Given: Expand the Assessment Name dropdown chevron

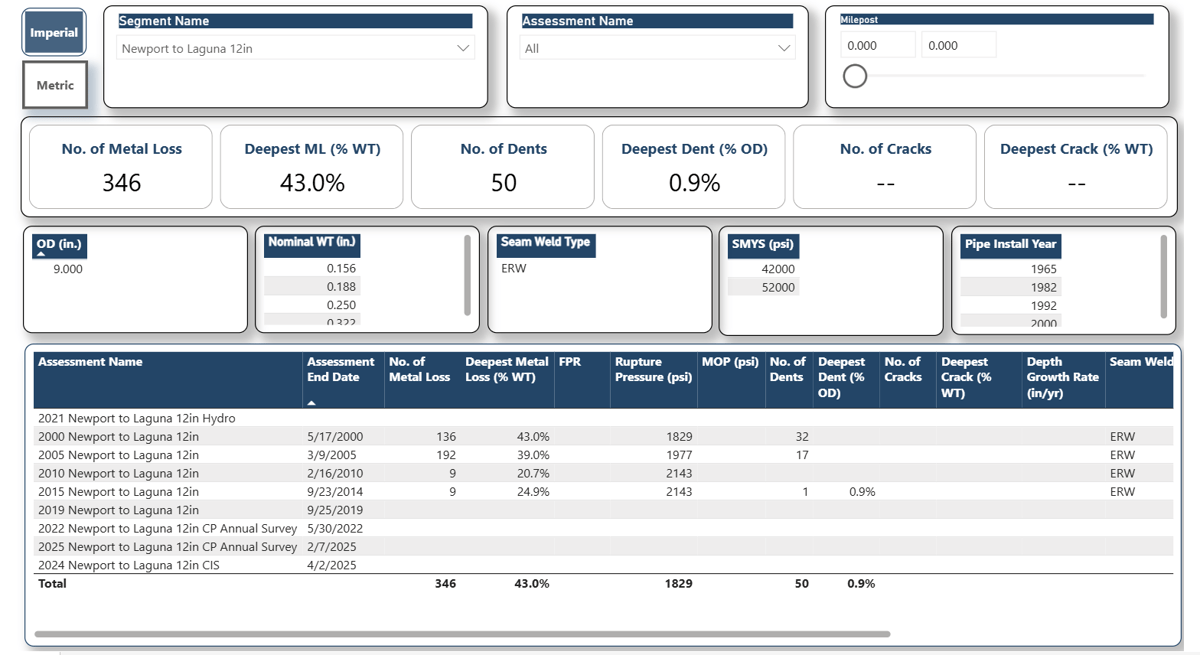Looking at the screenshot, I should (x=784, y=48).
